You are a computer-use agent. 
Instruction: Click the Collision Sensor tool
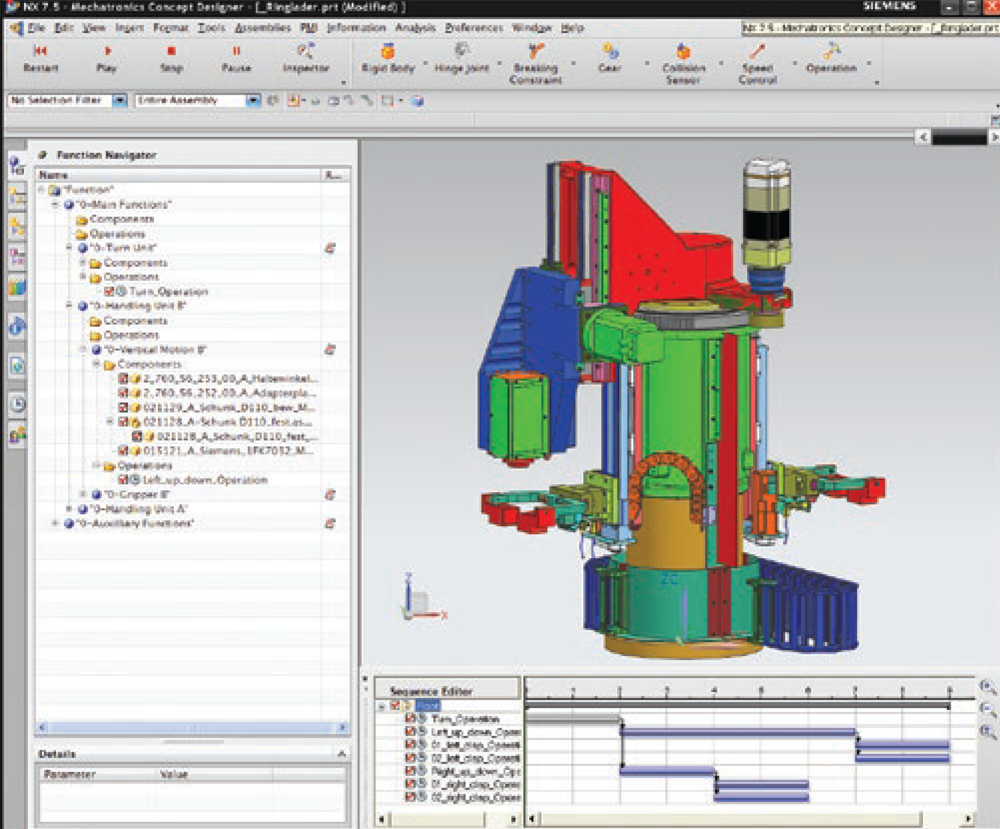click(x=683, y=51)
